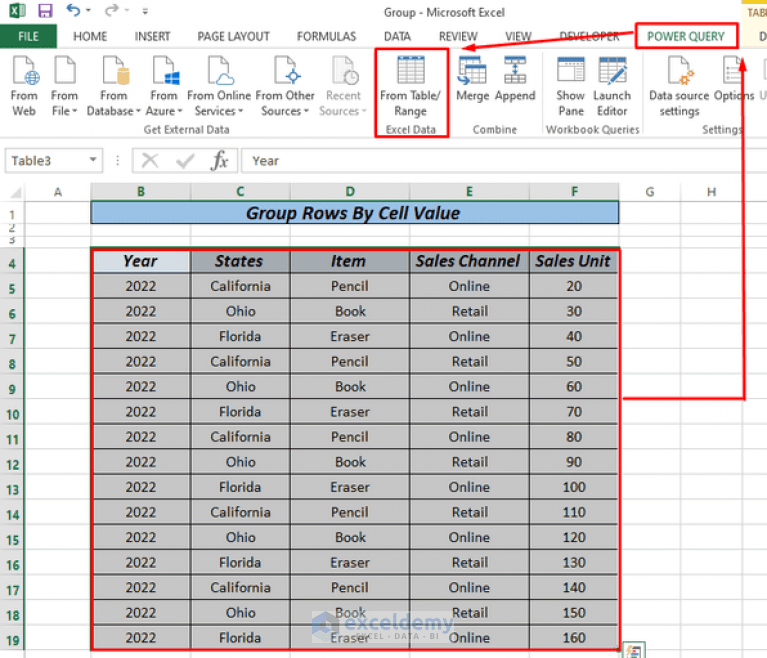Viewport: 767px width, 658px height.
Task: Select column D header
Action: click(x=350, y=192)
